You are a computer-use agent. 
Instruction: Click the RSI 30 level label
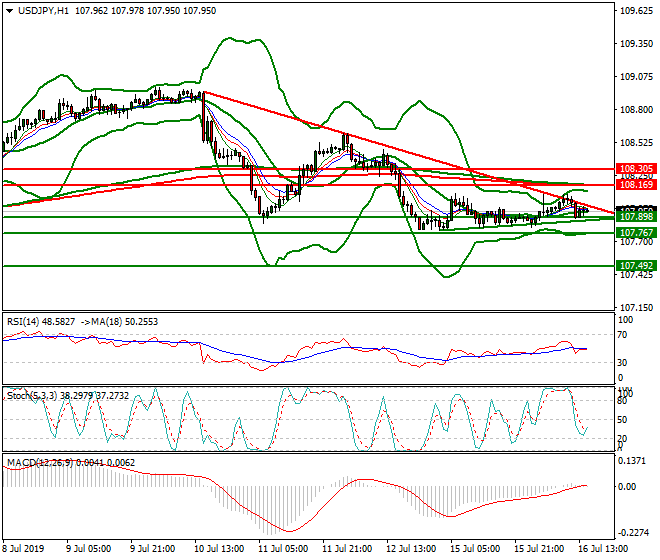coord(623,363)
